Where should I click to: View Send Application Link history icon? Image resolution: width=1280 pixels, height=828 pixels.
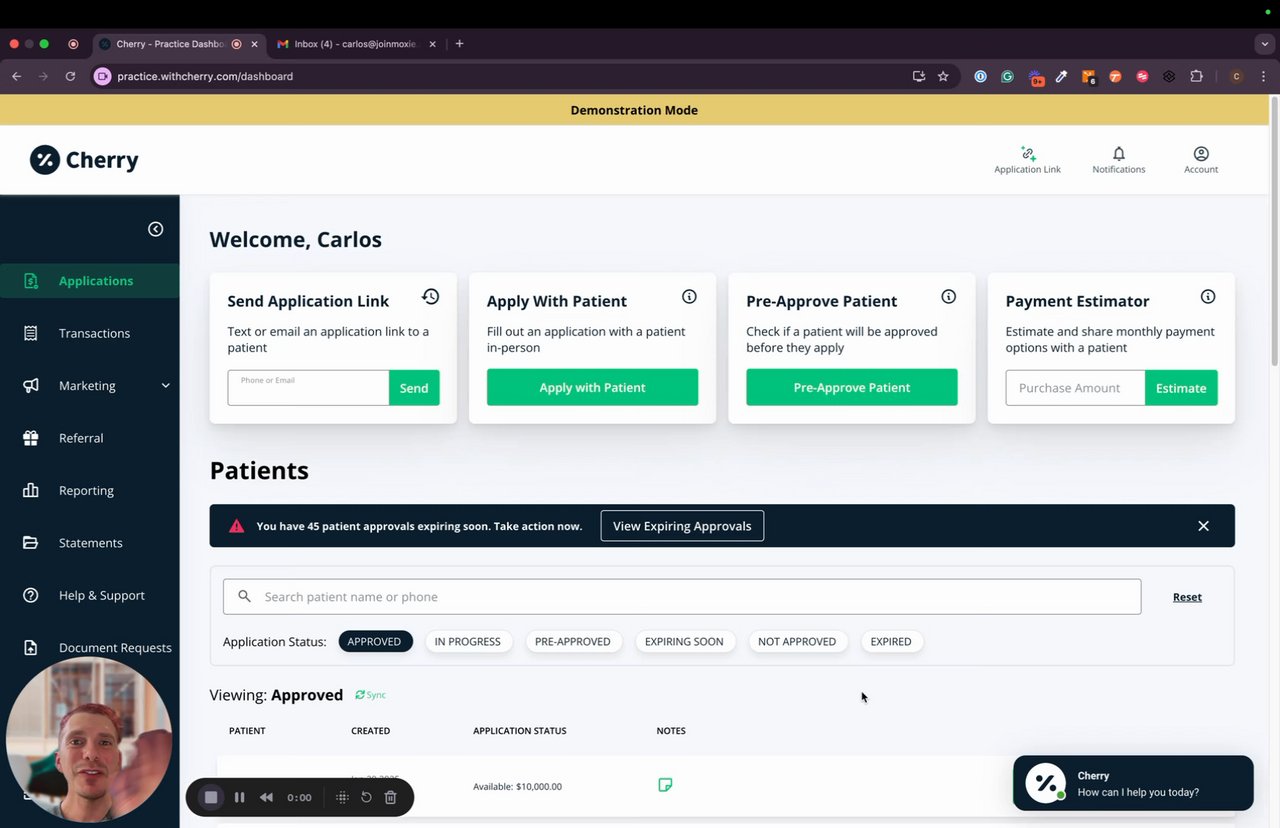(x=430, y=297)
